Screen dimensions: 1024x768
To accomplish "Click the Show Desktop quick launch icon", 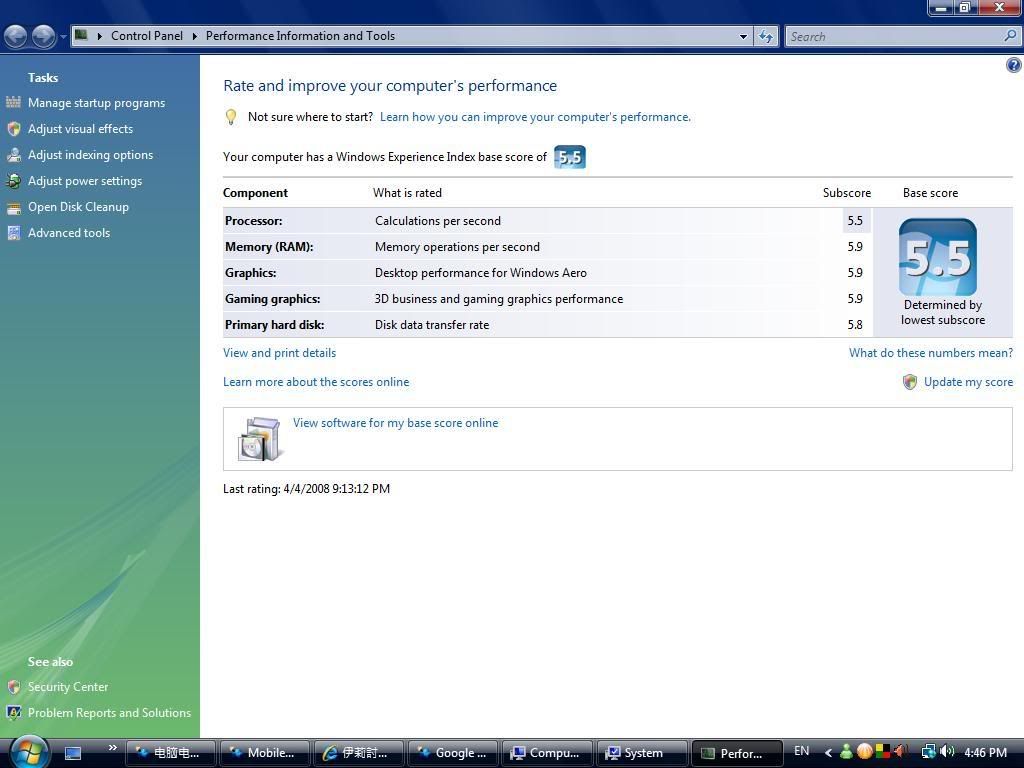I will (73, 753).
